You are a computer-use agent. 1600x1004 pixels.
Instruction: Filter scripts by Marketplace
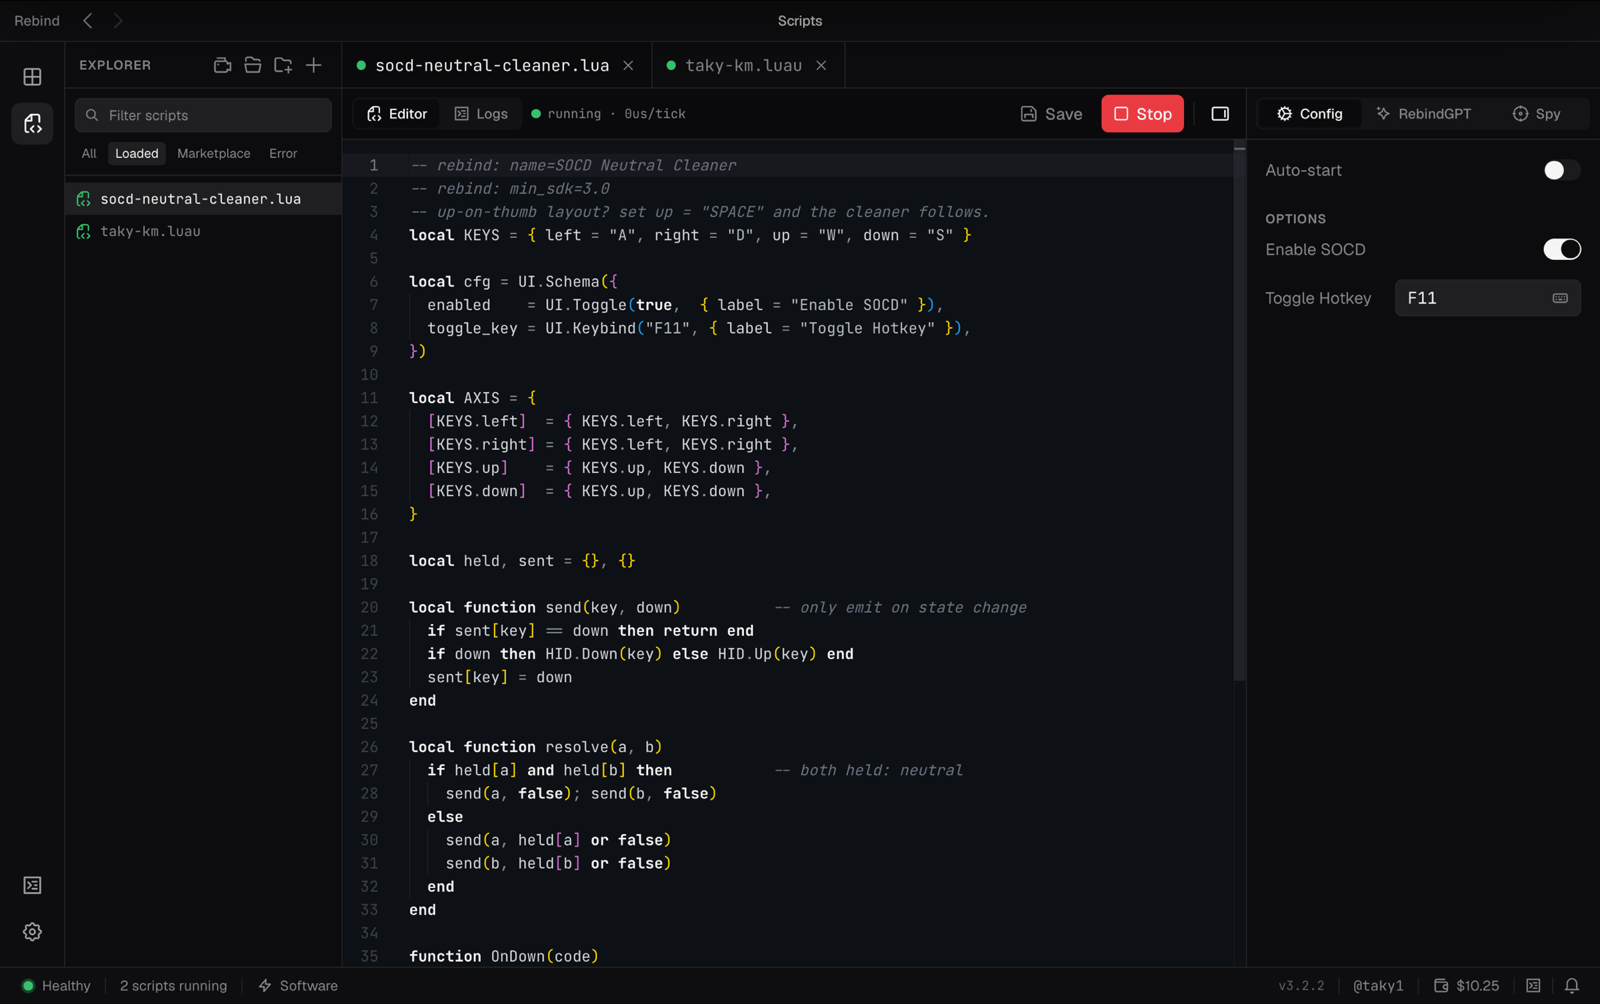tap(214, 153)
